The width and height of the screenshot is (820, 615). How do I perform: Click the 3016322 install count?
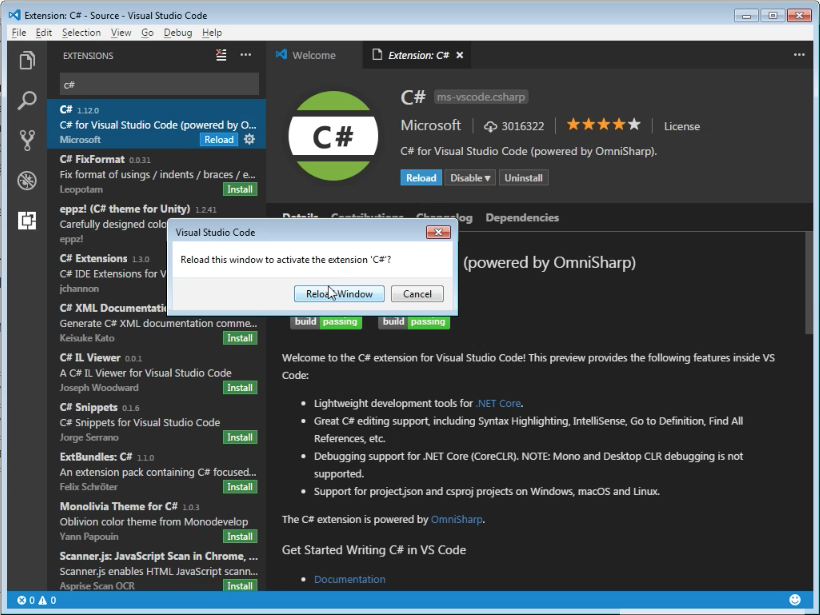(514, 126)
